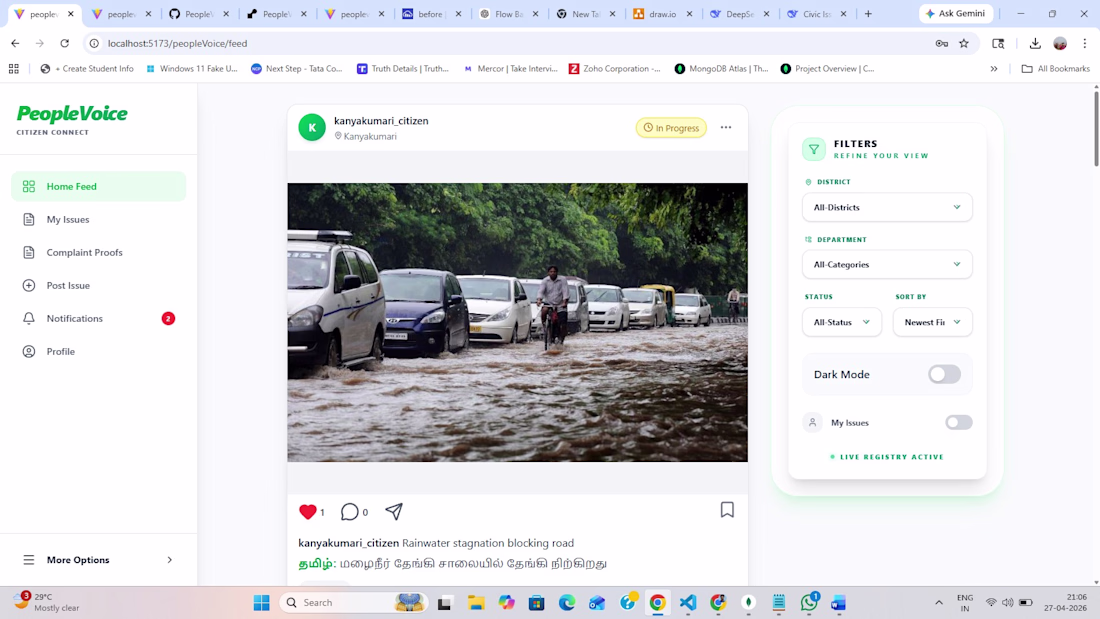This screenshot has height=619, width=1100.
Task: Open the weather widget showing 29°C
Action: click(48, 602)
